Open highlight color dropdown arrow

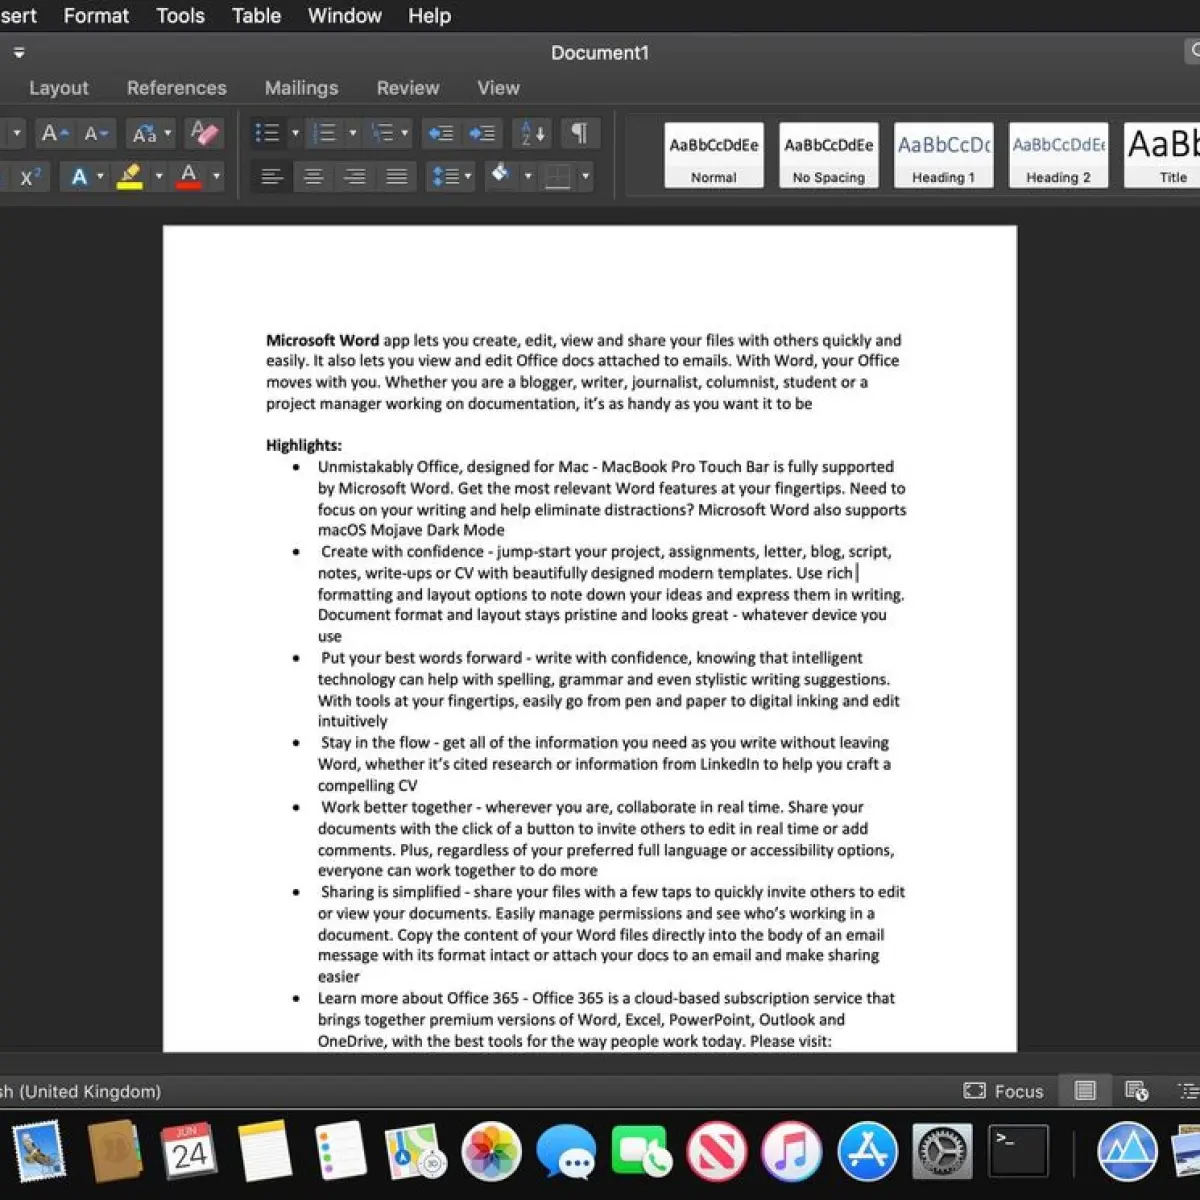tap(158, 177)
